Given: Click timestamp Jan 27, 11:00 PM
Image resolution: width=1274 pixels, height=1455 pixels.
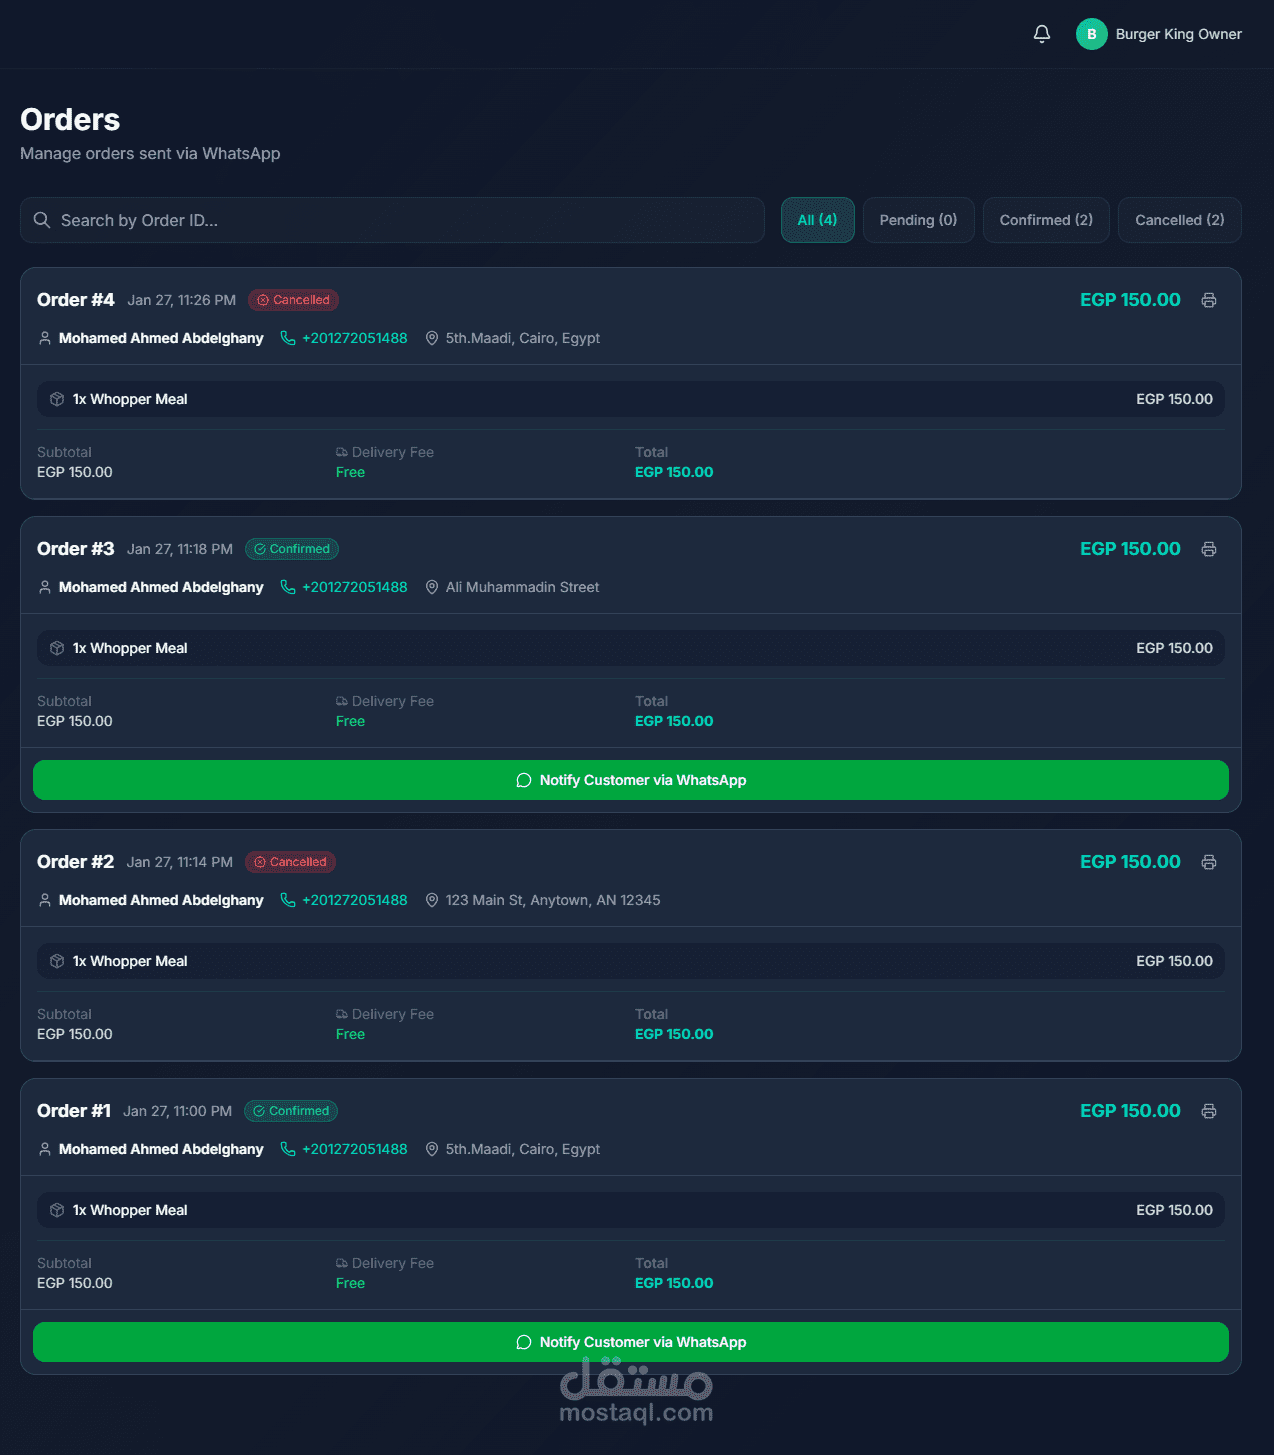Looking at the screenshot, I should [178, 1111].
